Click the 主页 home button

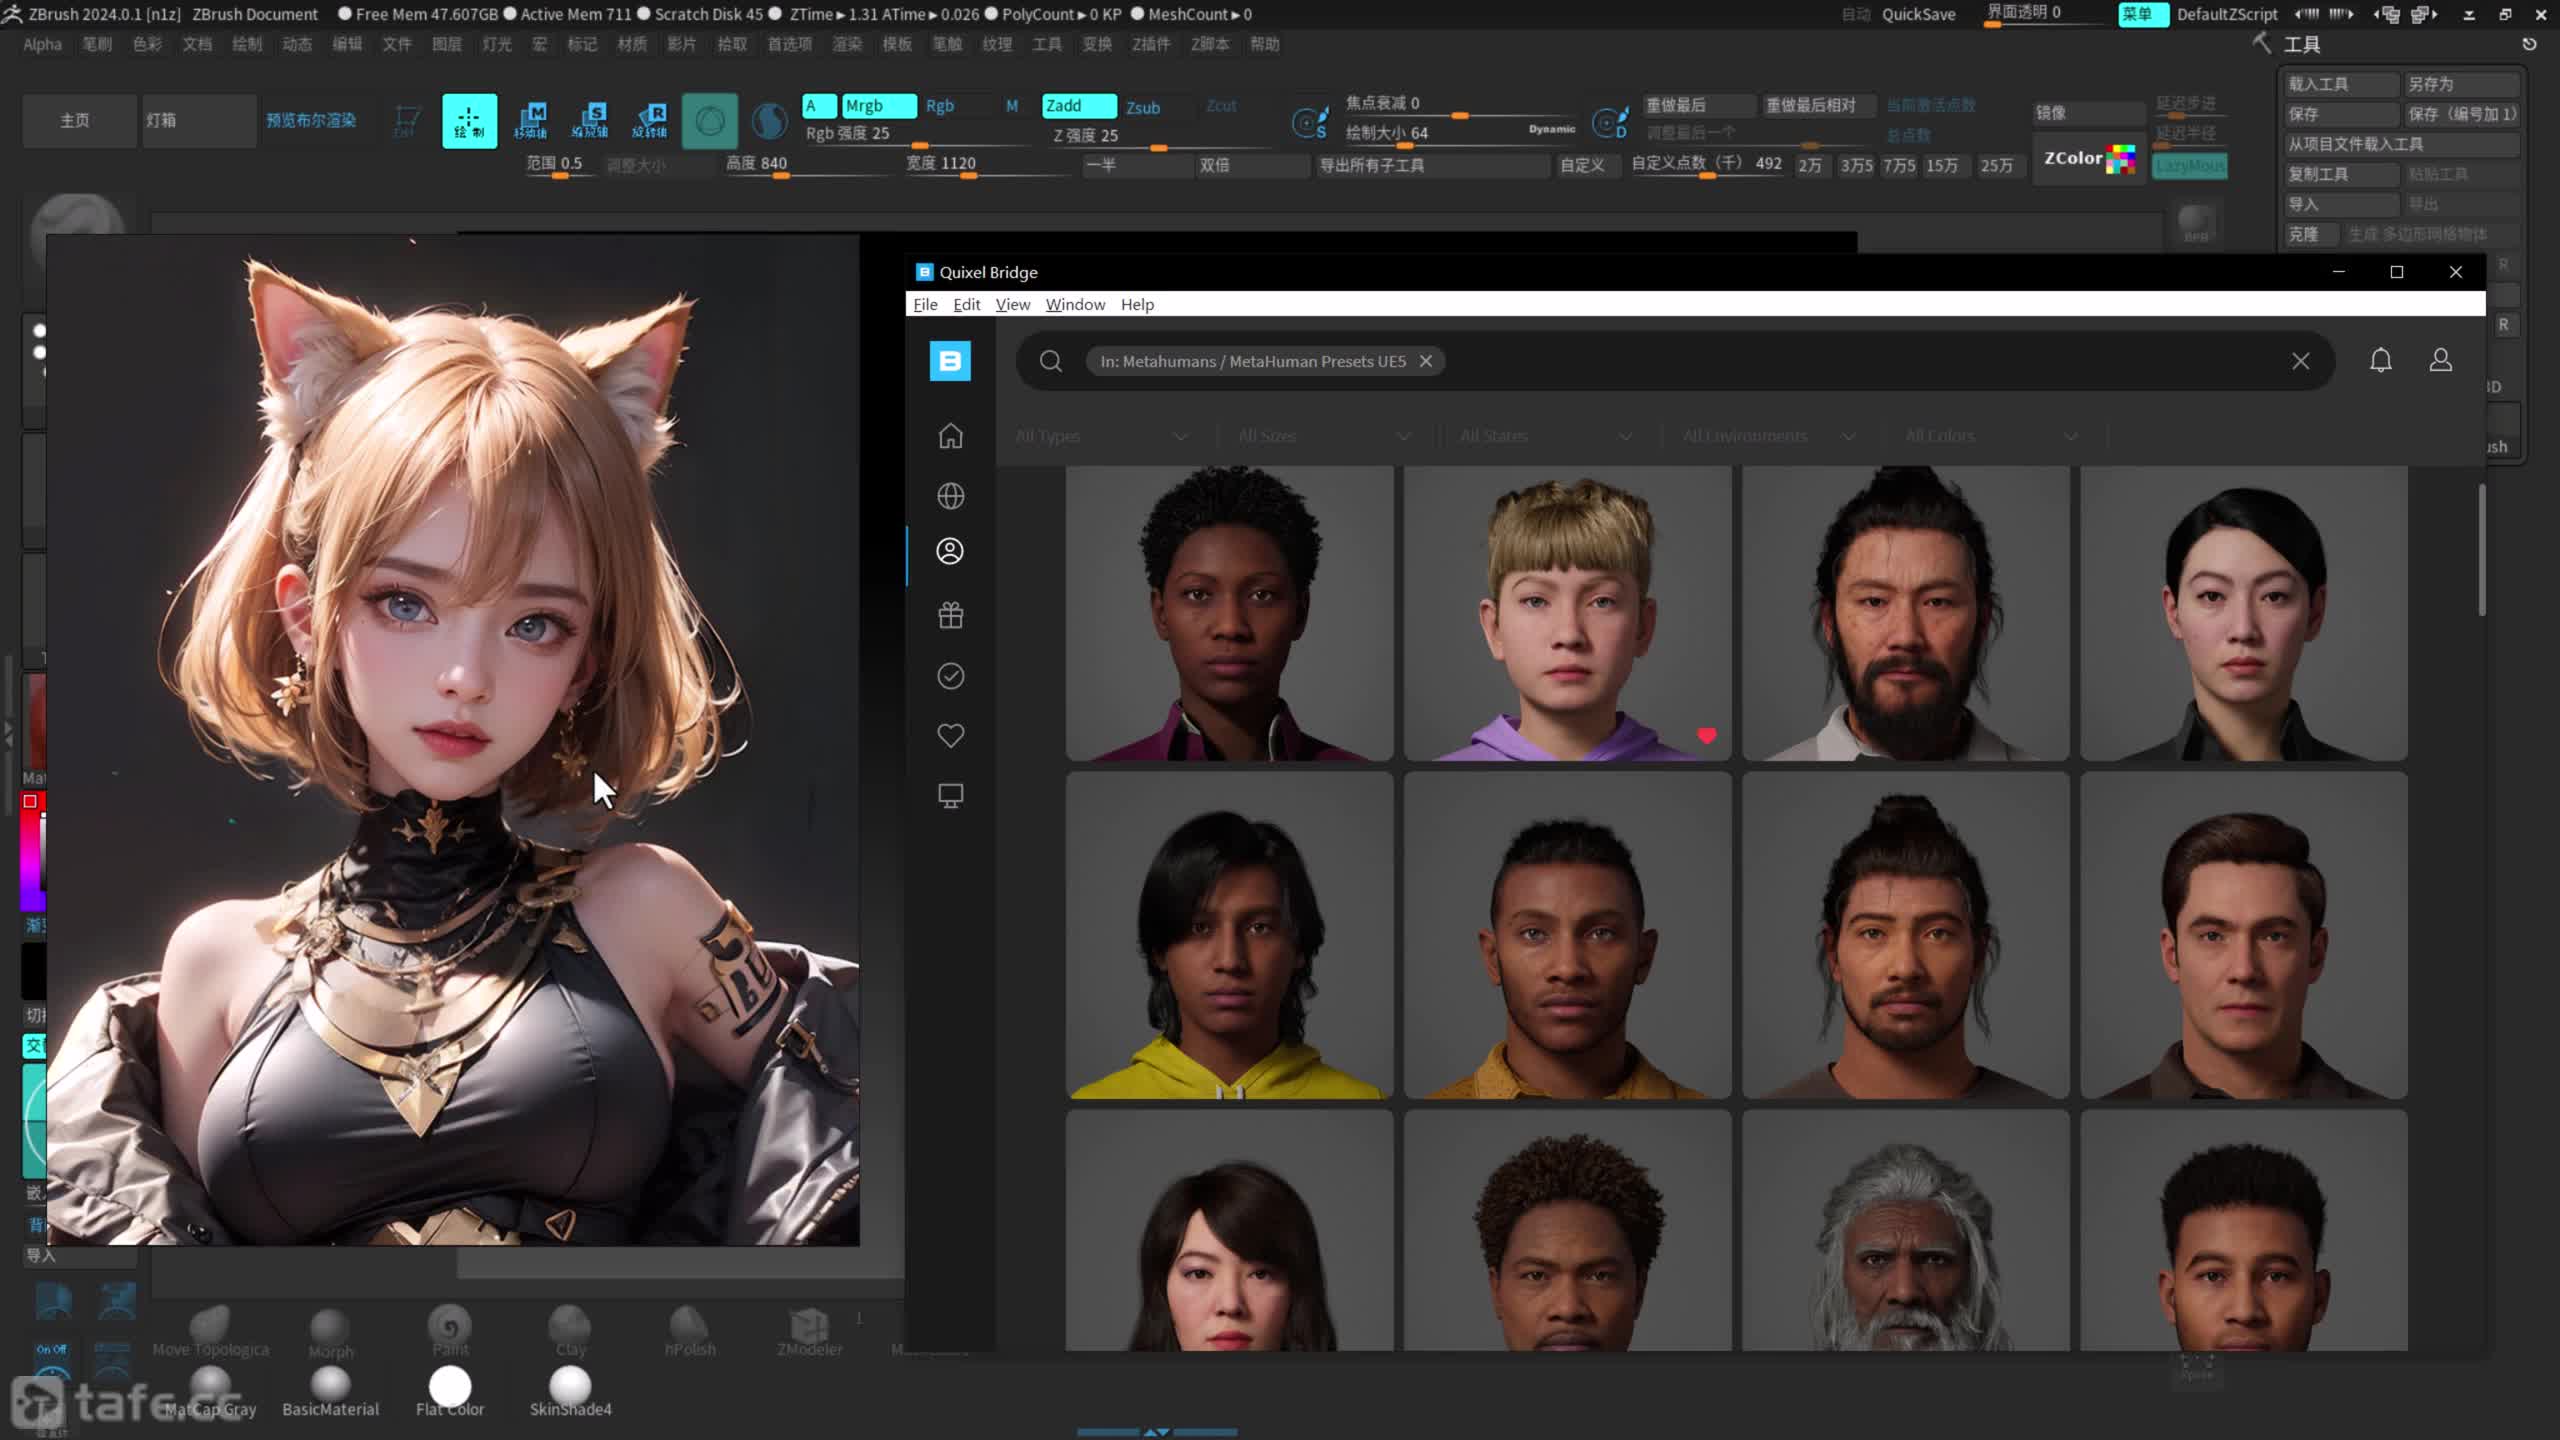click(78, 121)
